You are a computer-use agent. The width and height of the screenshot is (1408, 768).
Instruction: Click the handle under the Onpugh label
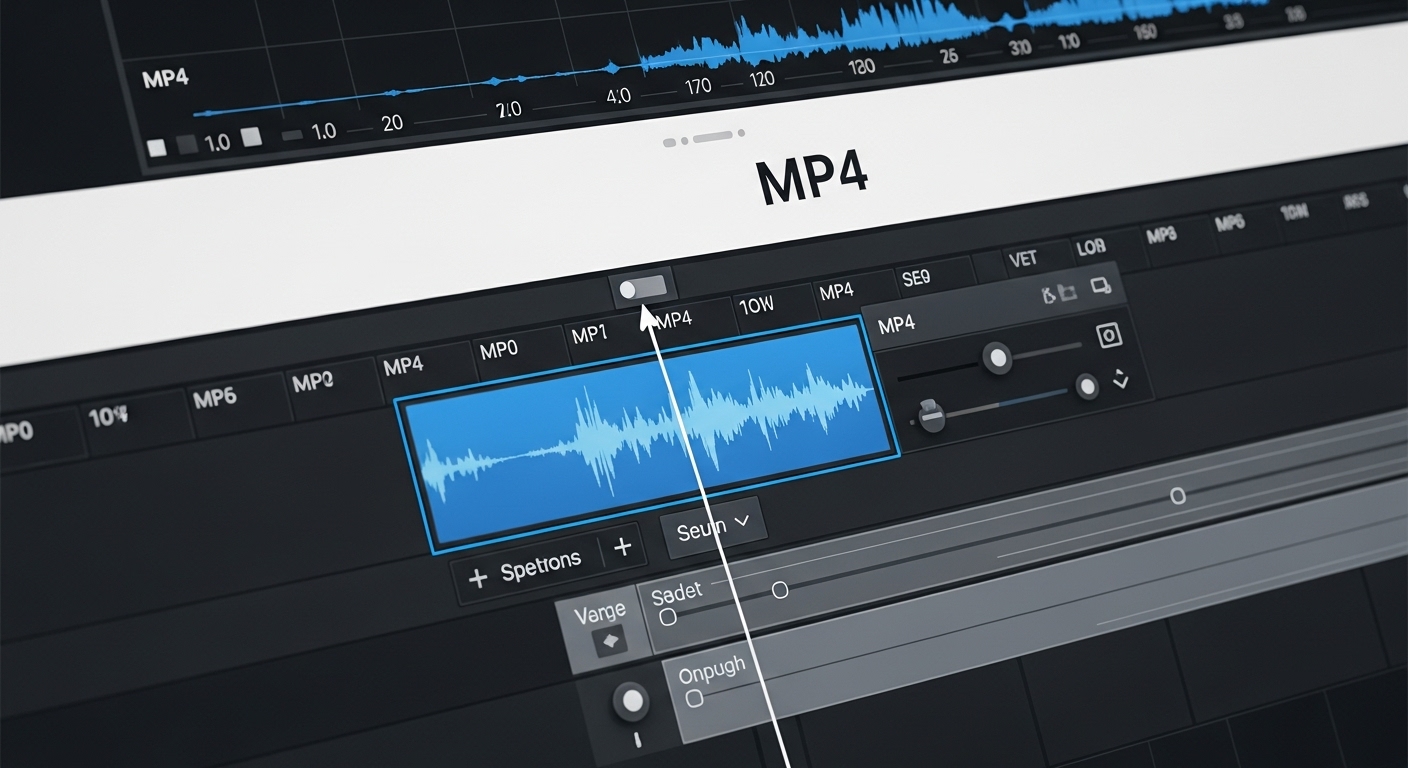694,698
